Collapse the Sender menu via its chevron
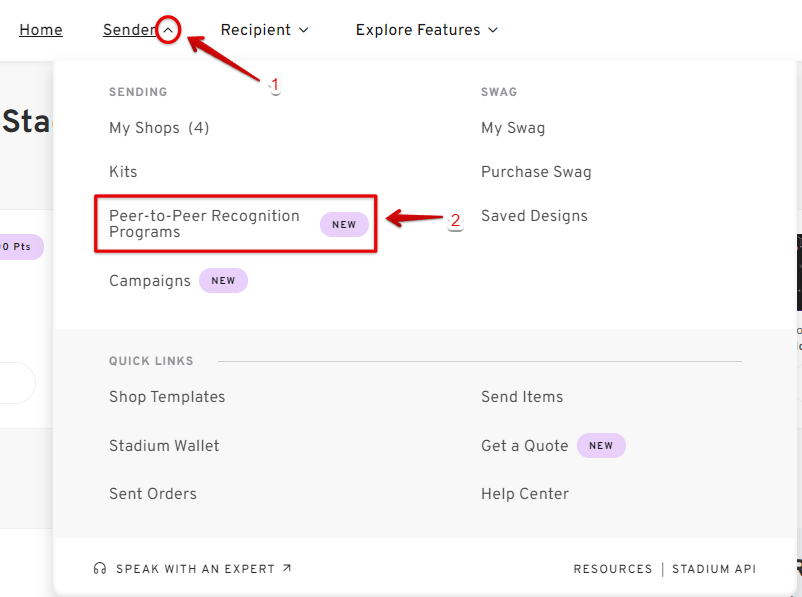This screenshot has height=597, width=802. point(168,29)
